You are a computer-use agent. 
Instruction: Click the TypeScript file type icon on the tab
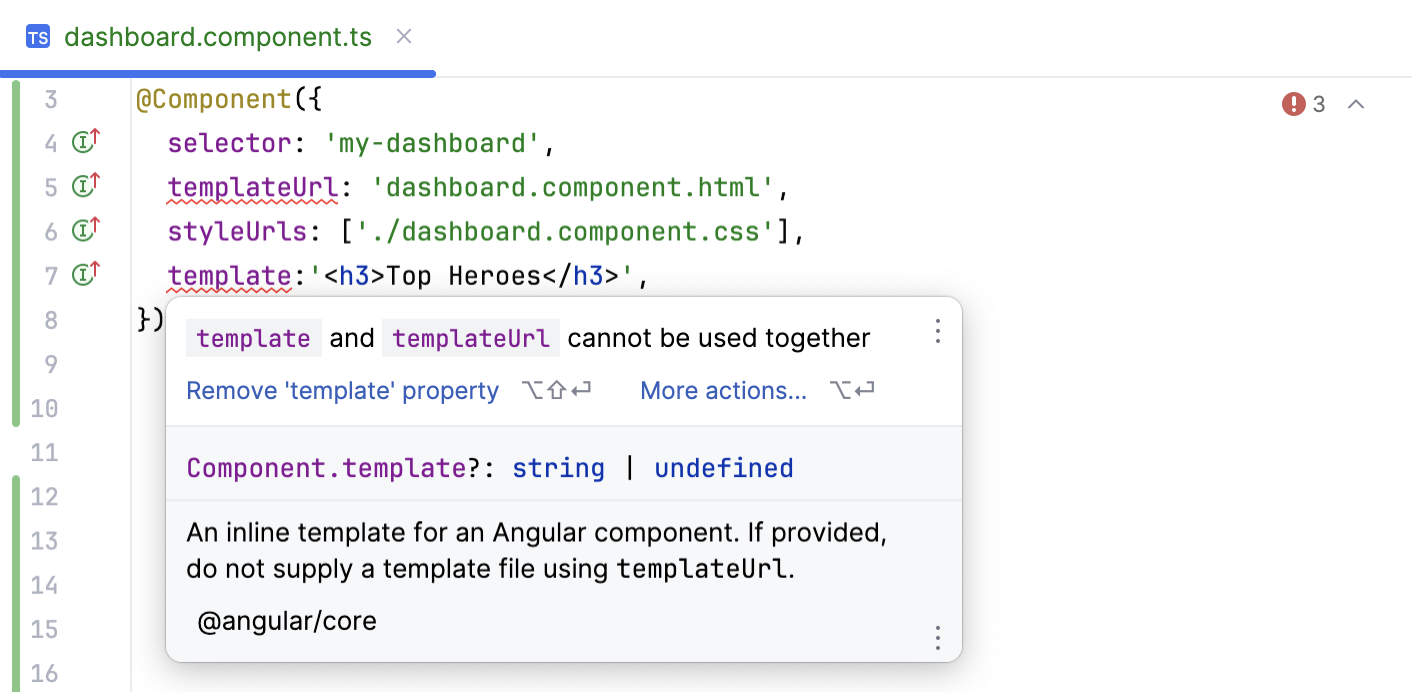click(38, 37)
